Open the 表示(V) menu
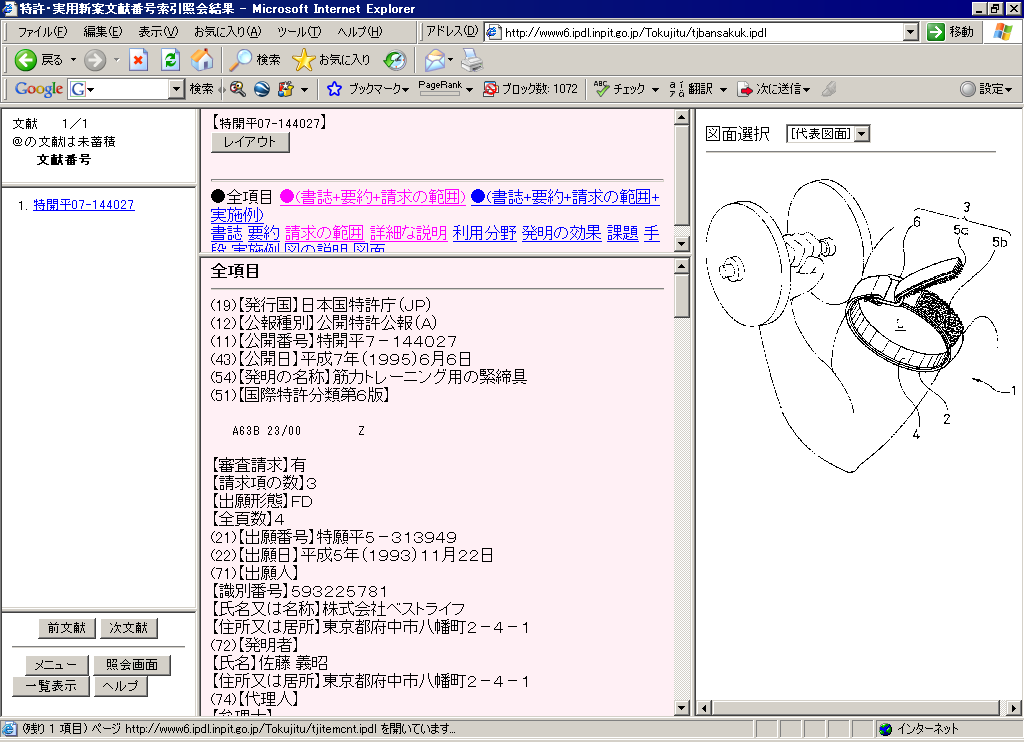 tap(158, 31)
